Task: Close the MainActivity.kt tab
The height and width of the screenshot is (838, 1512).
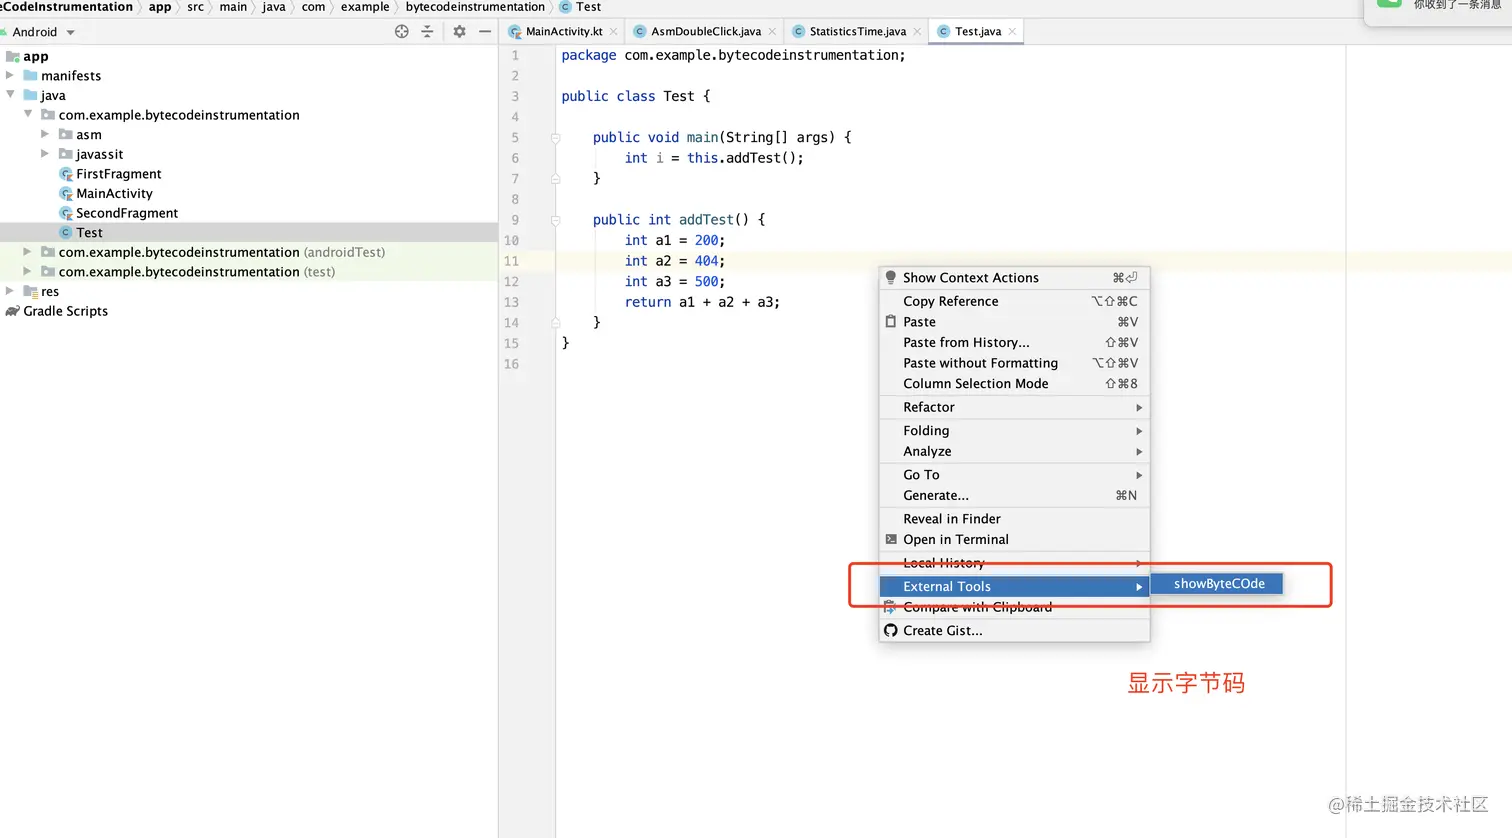Action: point(614,32)
